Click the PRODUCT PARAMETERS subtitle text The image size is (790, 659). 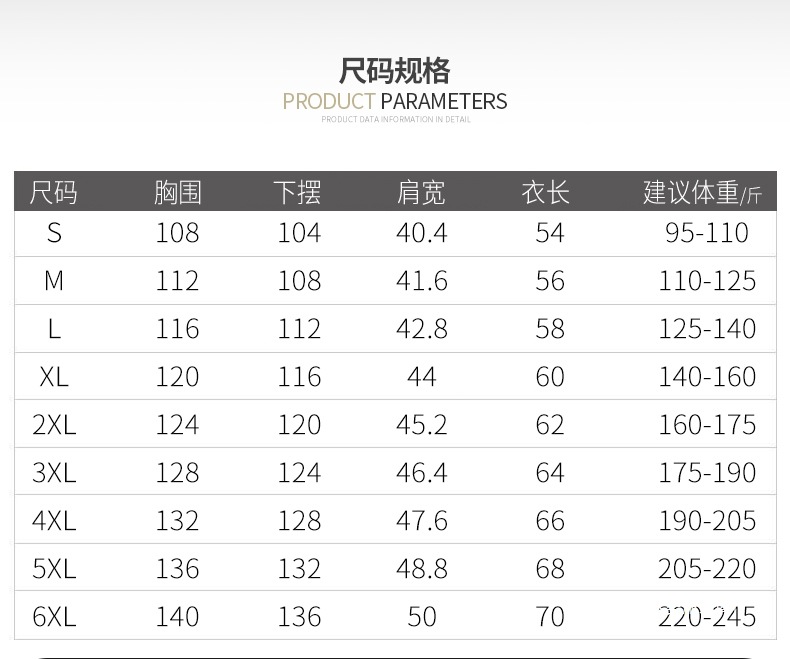coord(395,101)
